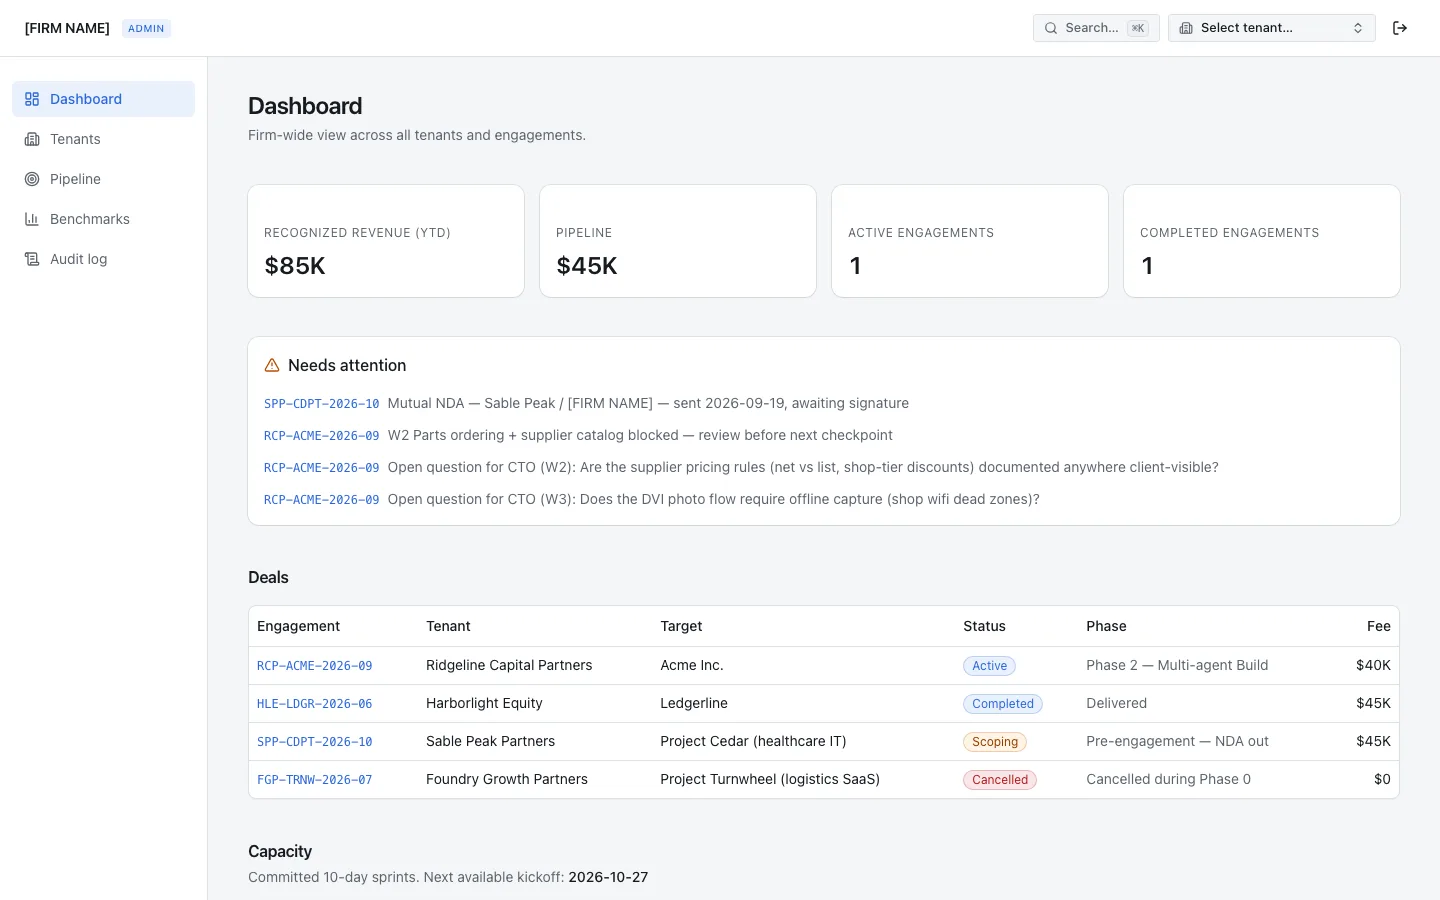This screenshot has height=900, width=1440.
Task: Click the Acme Inc. target cell
Action: click(x=692, y=665)
